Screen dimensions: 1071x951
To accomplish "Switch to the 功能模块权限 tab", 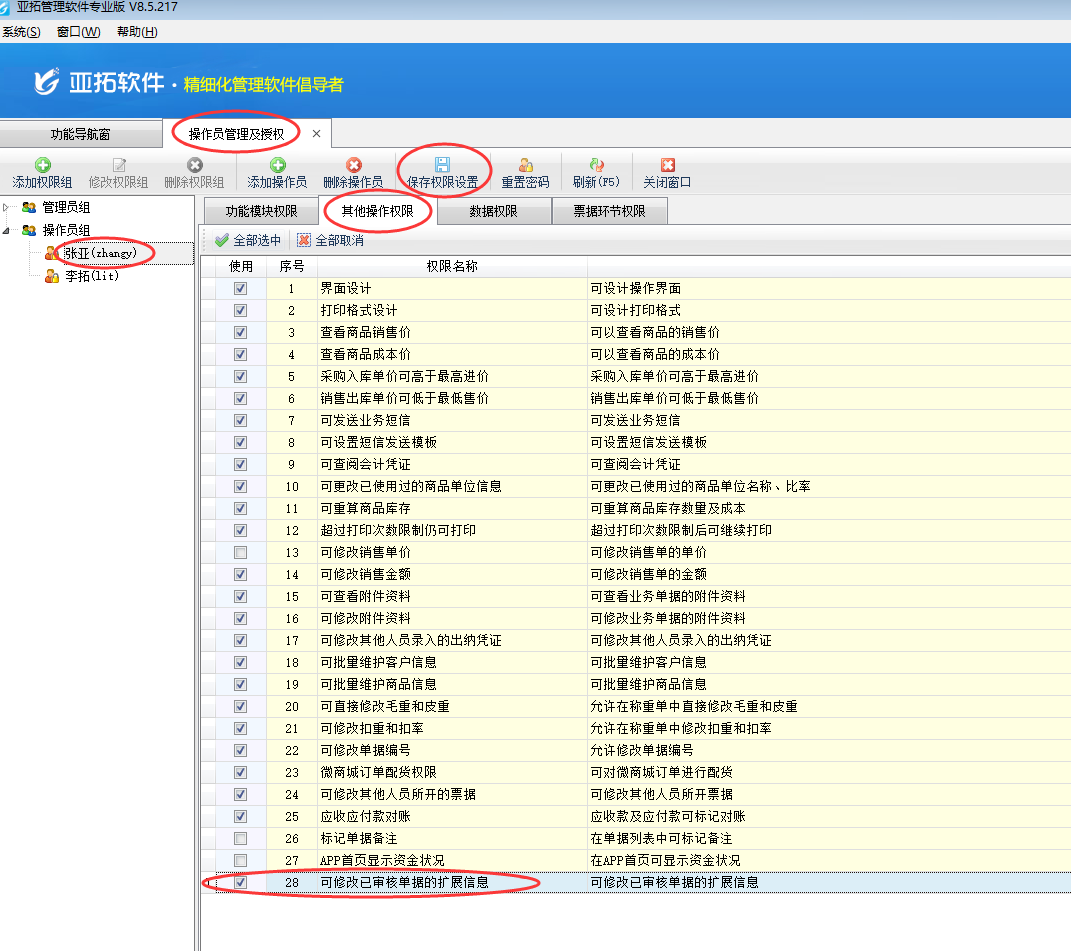I will click(261, 211).
